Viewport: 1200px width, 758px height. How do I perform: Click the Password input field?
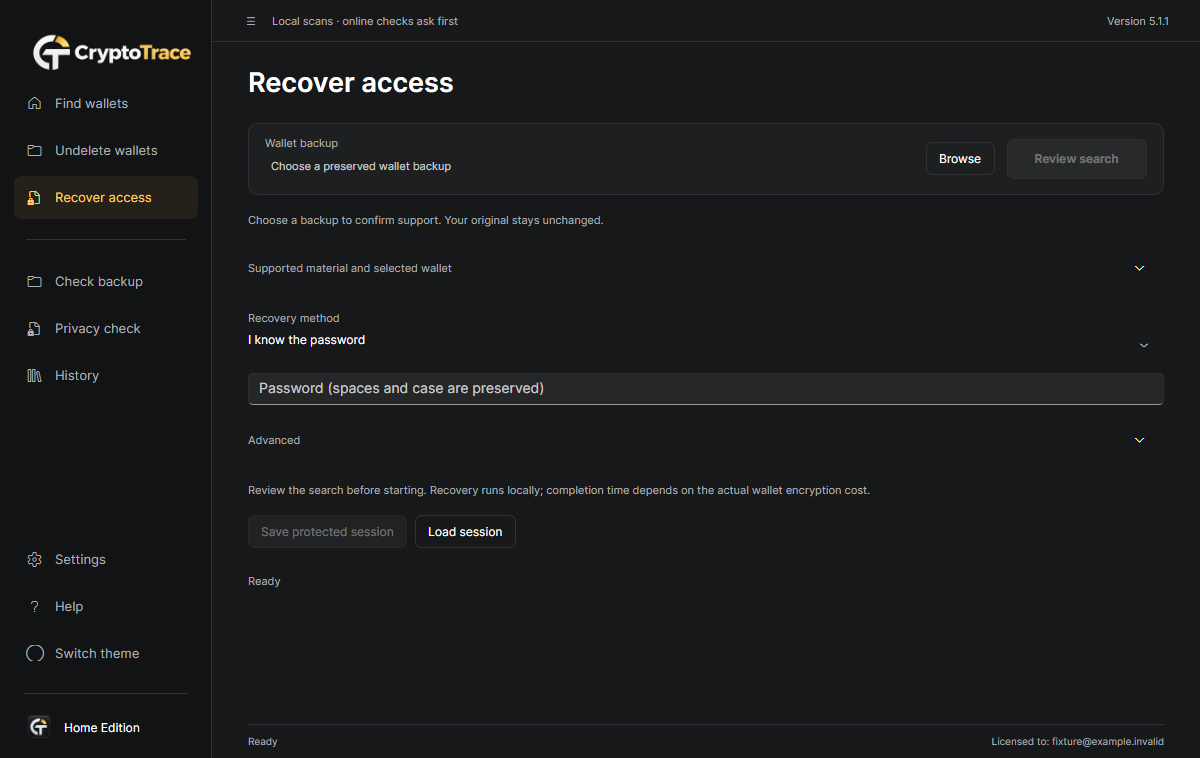[706, 389]
